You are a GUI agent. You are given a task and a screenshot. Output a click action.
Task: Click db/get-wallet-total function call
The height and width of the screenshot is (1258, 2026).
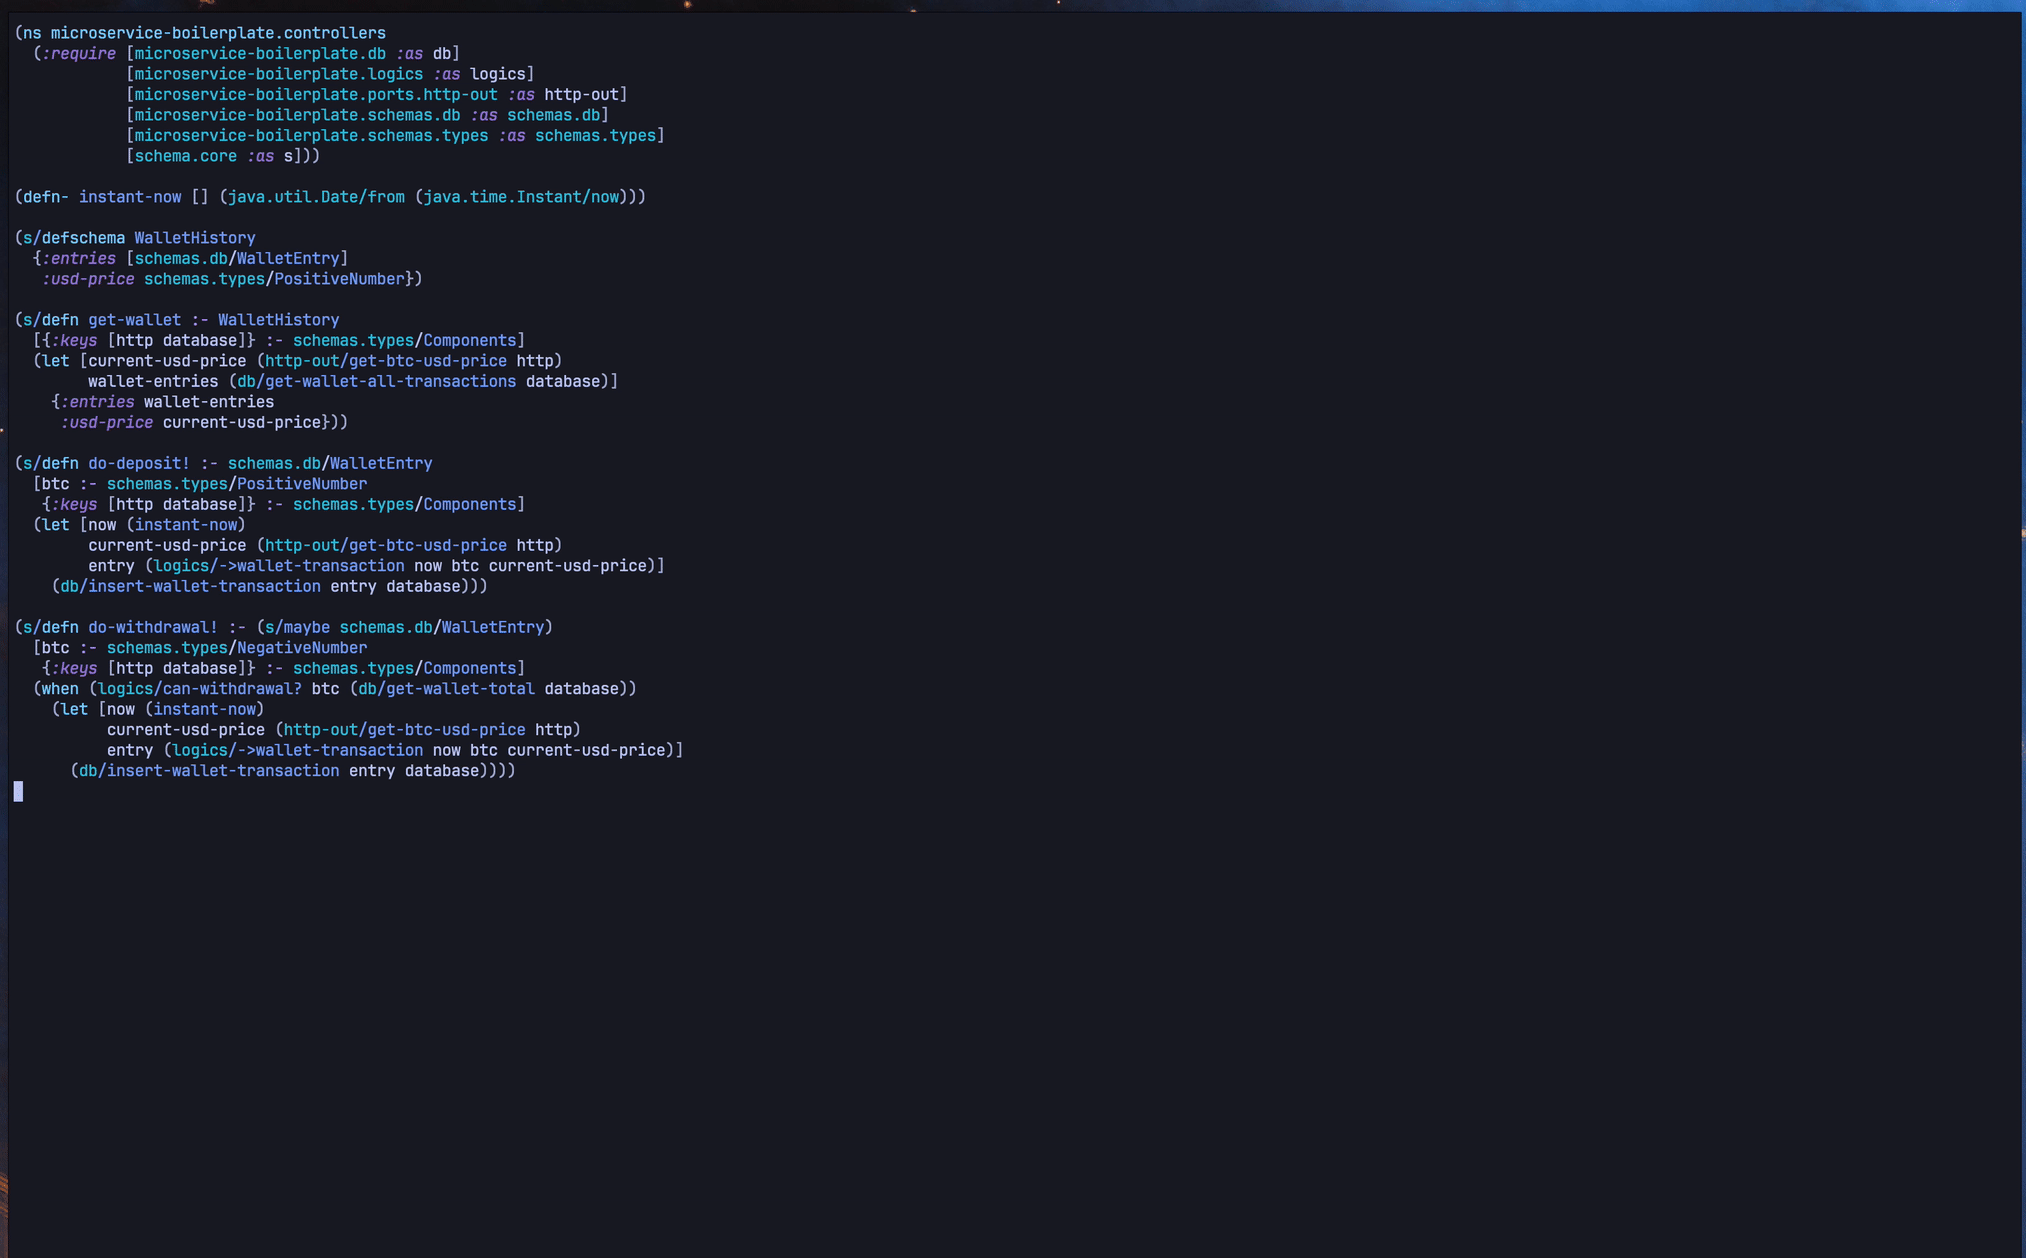(445, 689)
